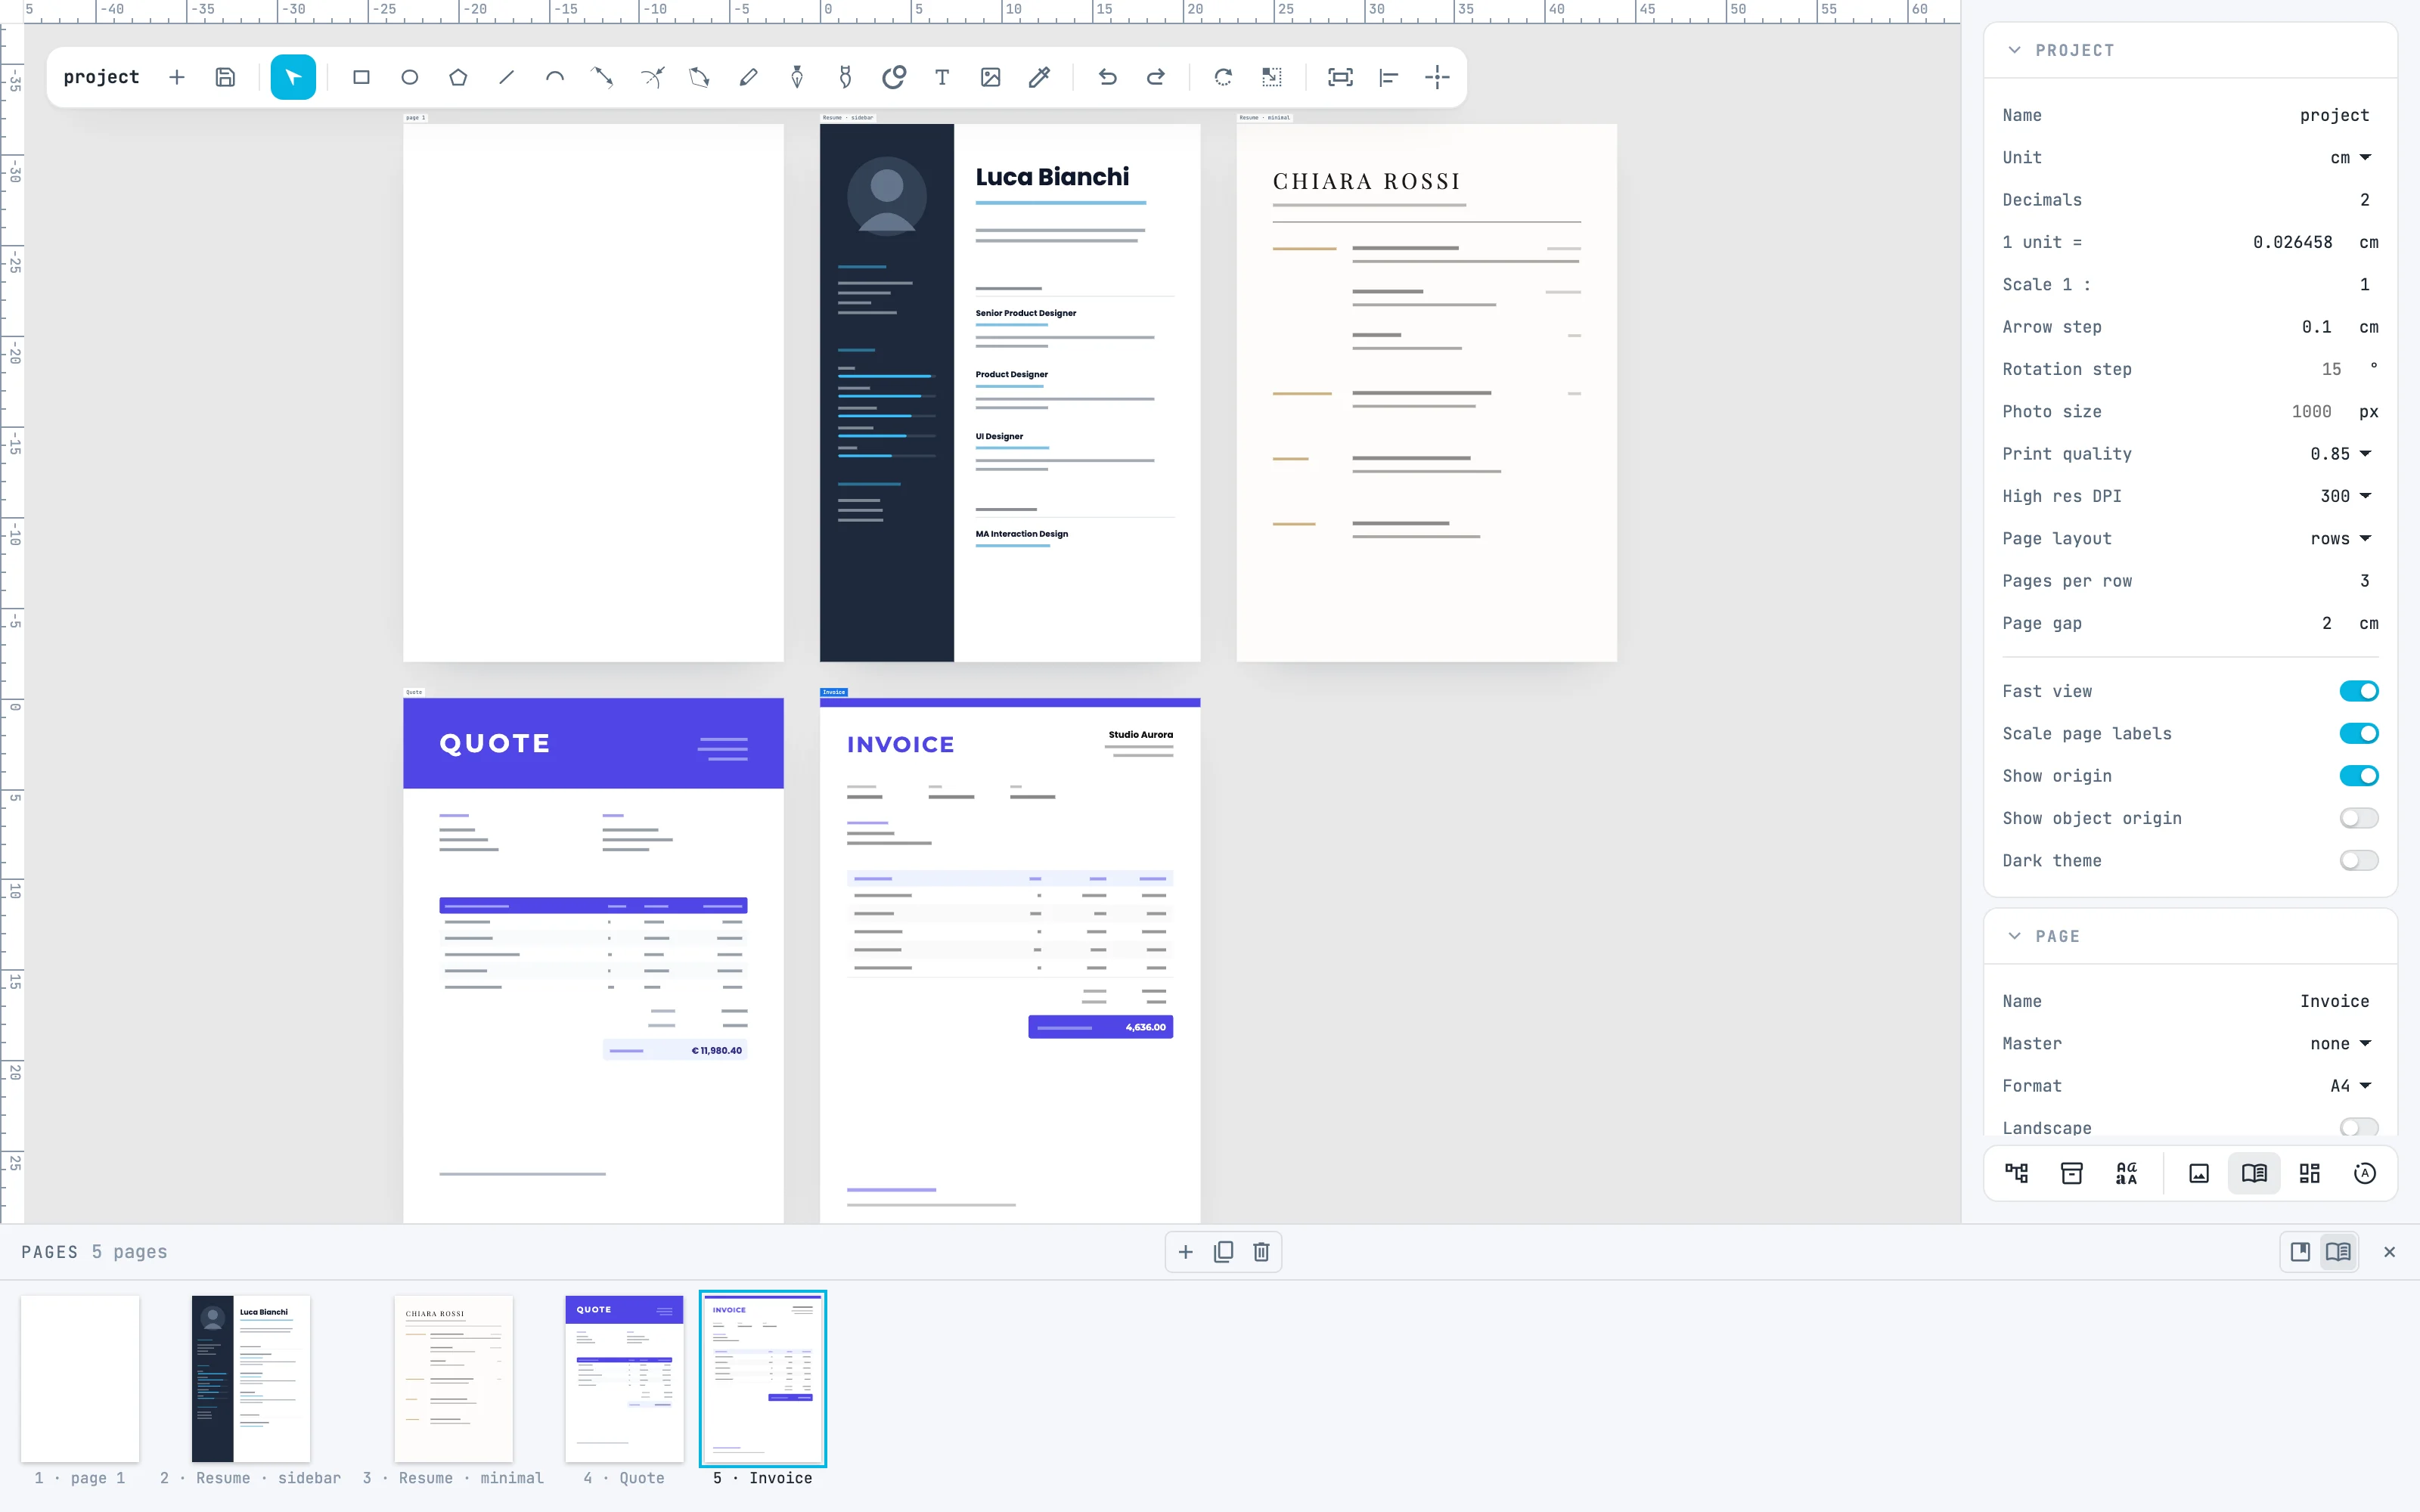The image size is (2420, 1512).
Task: Add new item with toolbar plus
Action: [177, 77]
